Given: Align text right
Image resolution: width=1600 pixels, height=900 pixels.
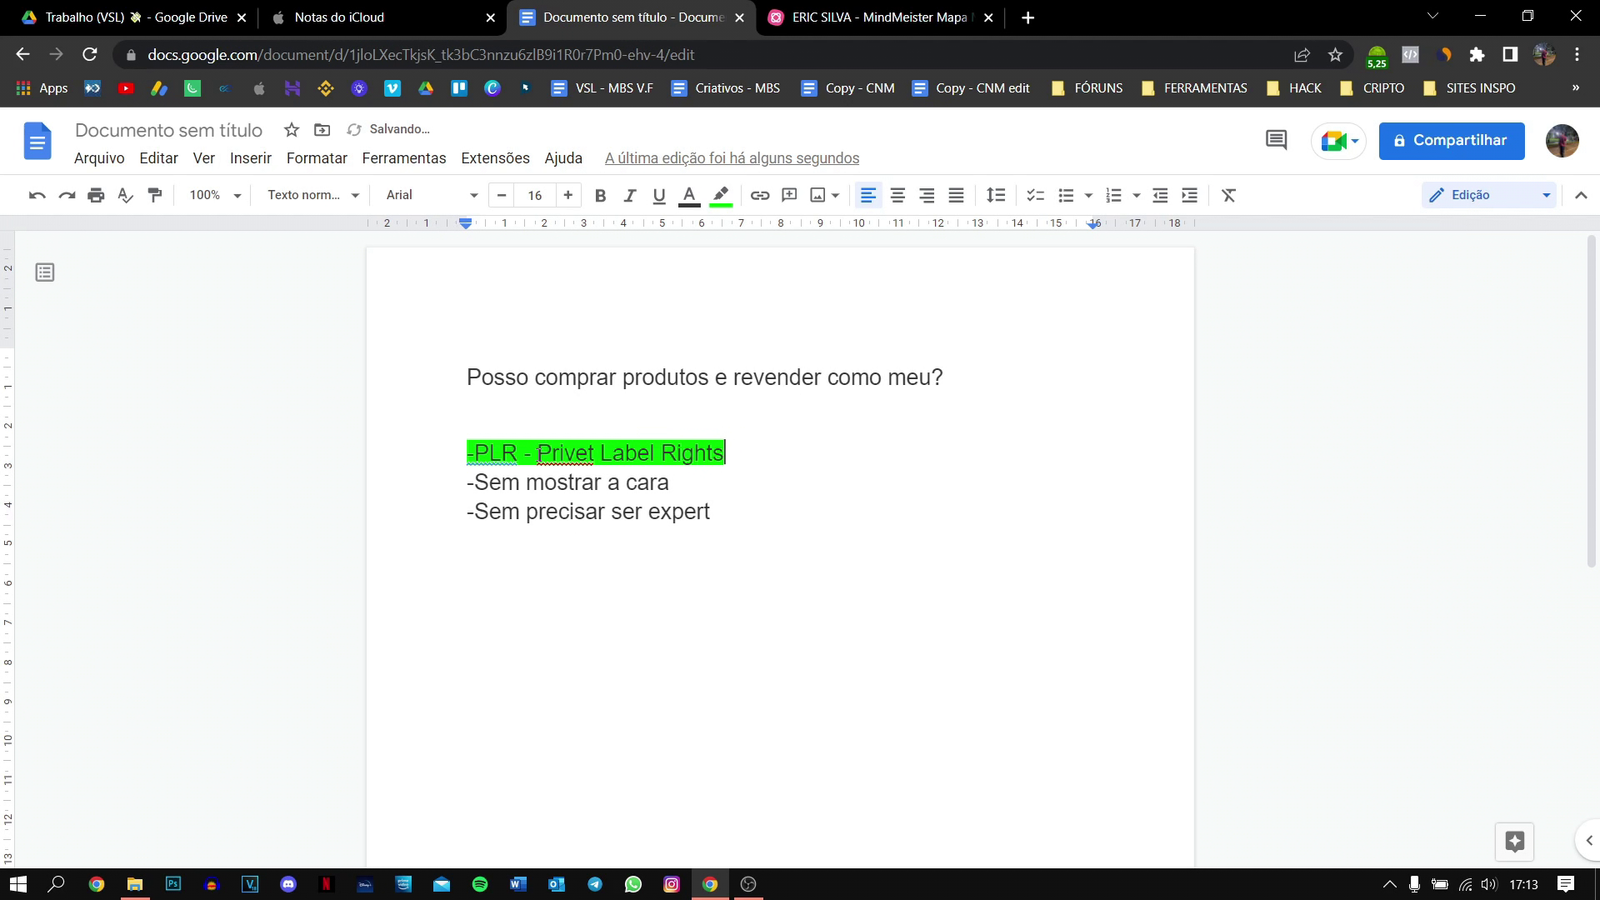Looking at the screenshot, I should [927, 195].
